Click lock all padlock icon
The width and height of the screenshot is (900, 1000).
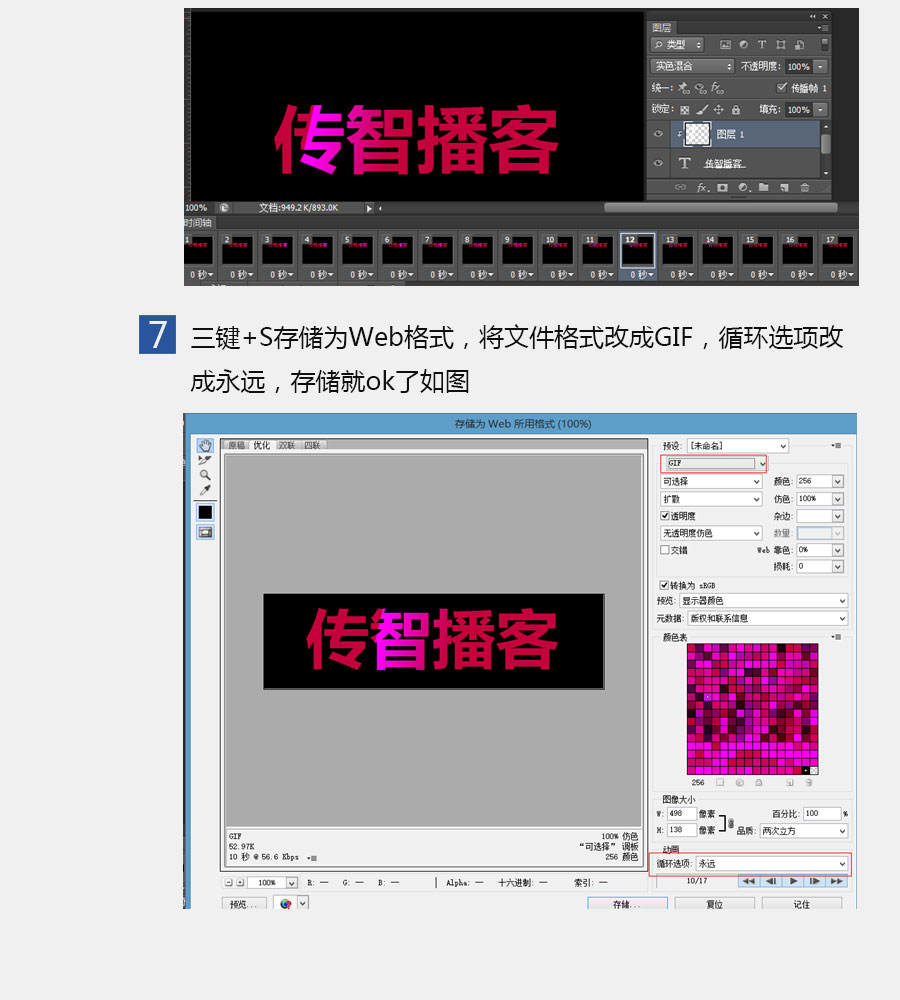pos(736,110)
